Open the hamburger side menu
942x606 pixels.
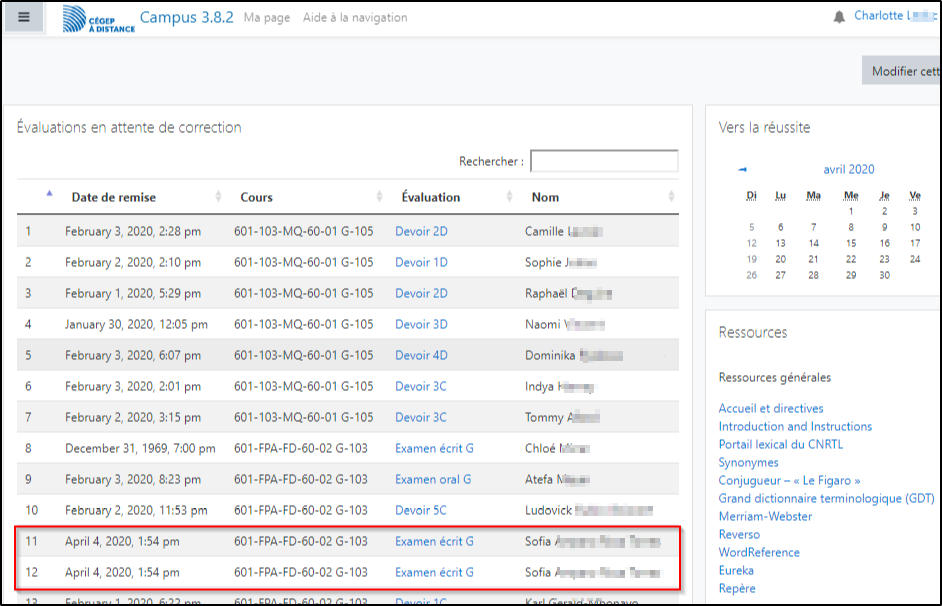(23, 18)
